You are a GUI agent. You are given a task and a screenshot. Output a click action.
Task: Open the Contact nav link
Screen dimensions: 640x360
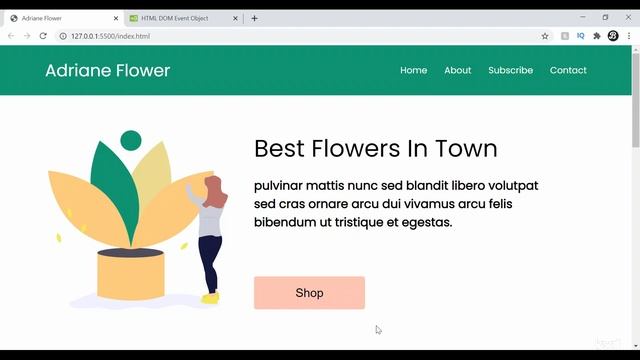tap(568, 70)
